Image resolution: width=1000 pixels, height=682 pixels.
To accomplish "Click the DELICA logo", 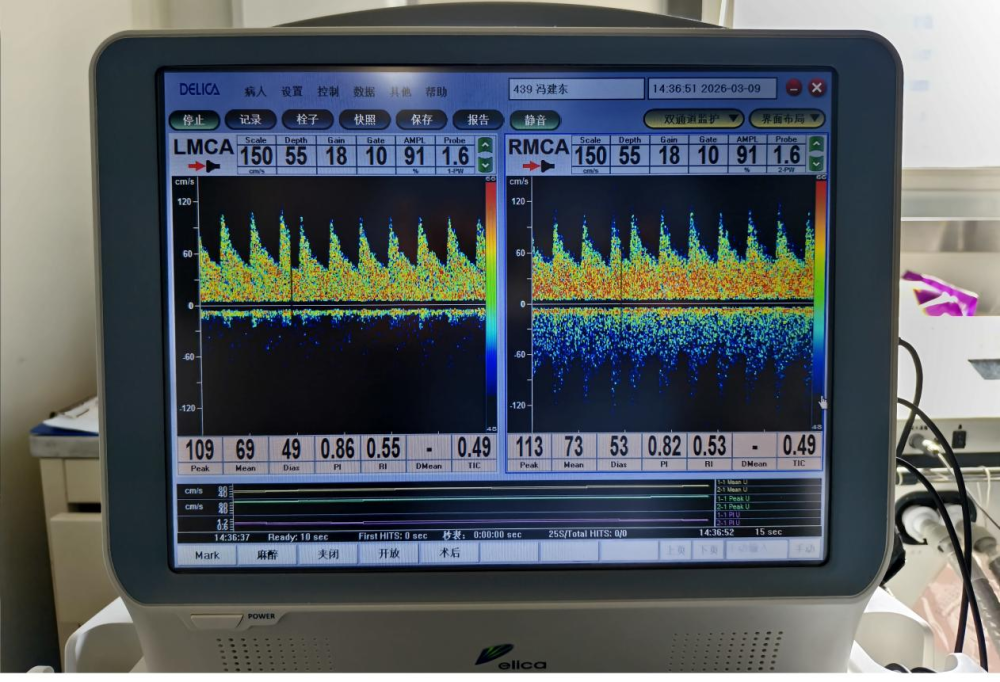I will (199, 89).
